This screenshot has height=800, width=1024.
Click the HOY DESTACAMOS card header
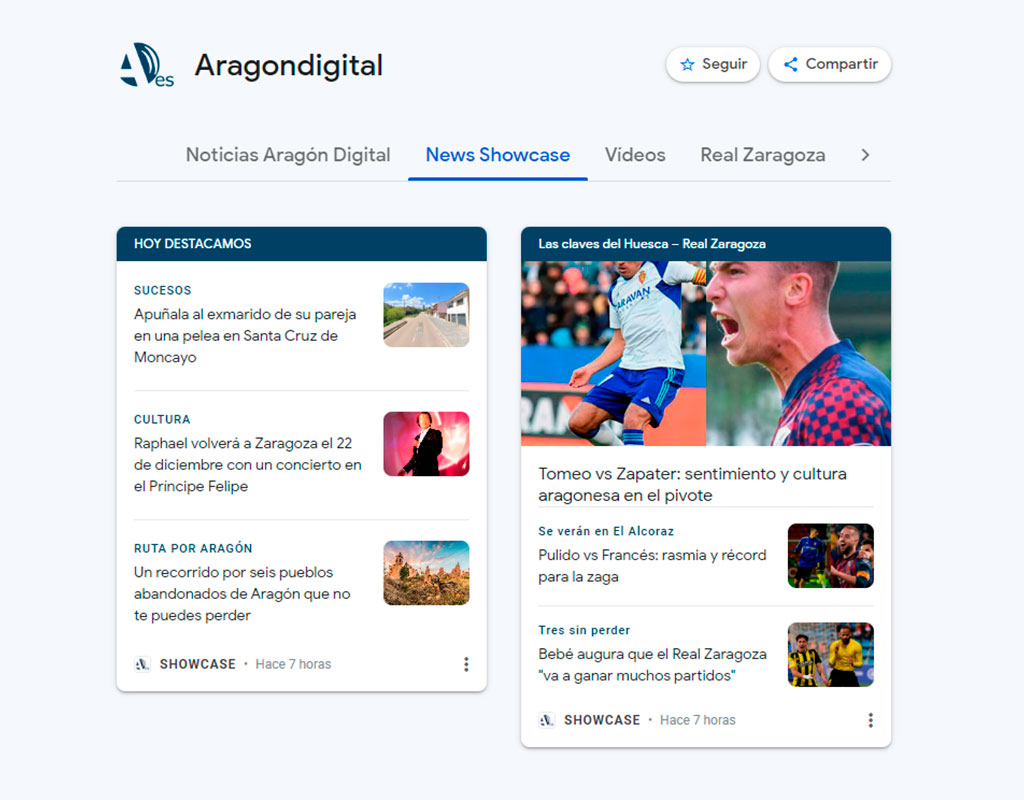point(302,244)
